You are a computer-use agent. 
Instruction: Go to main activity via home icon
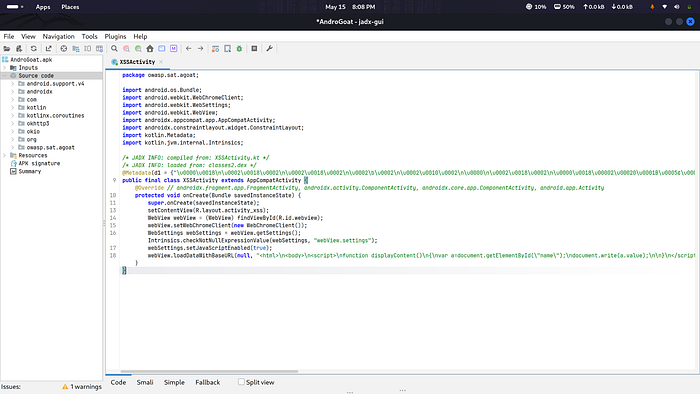[150, 49]
